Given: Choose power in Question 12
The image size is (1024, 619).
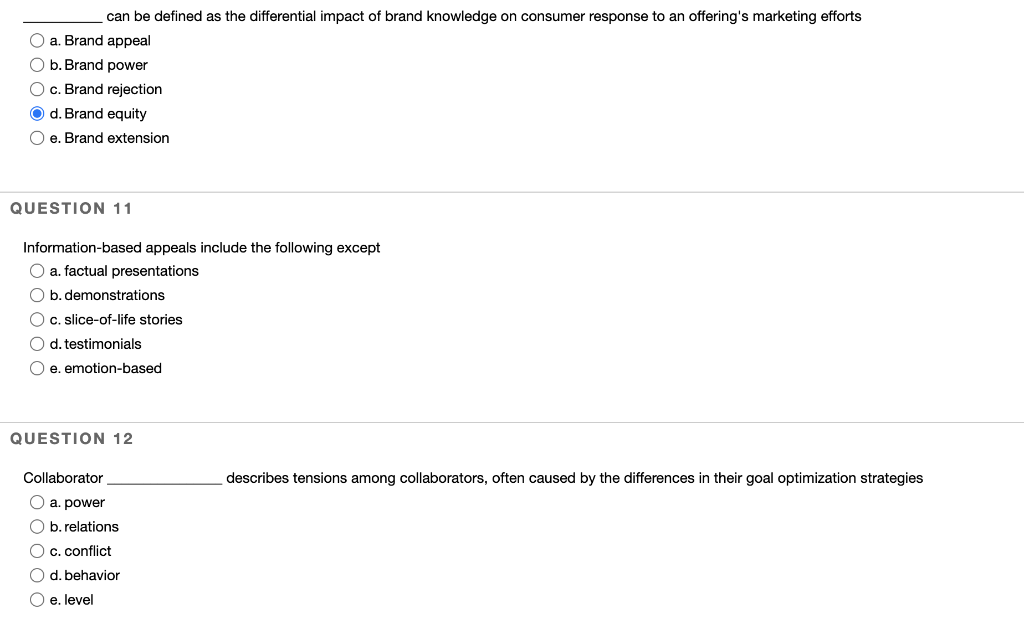Looking at the screenshot, I should (x=37, y=502).
